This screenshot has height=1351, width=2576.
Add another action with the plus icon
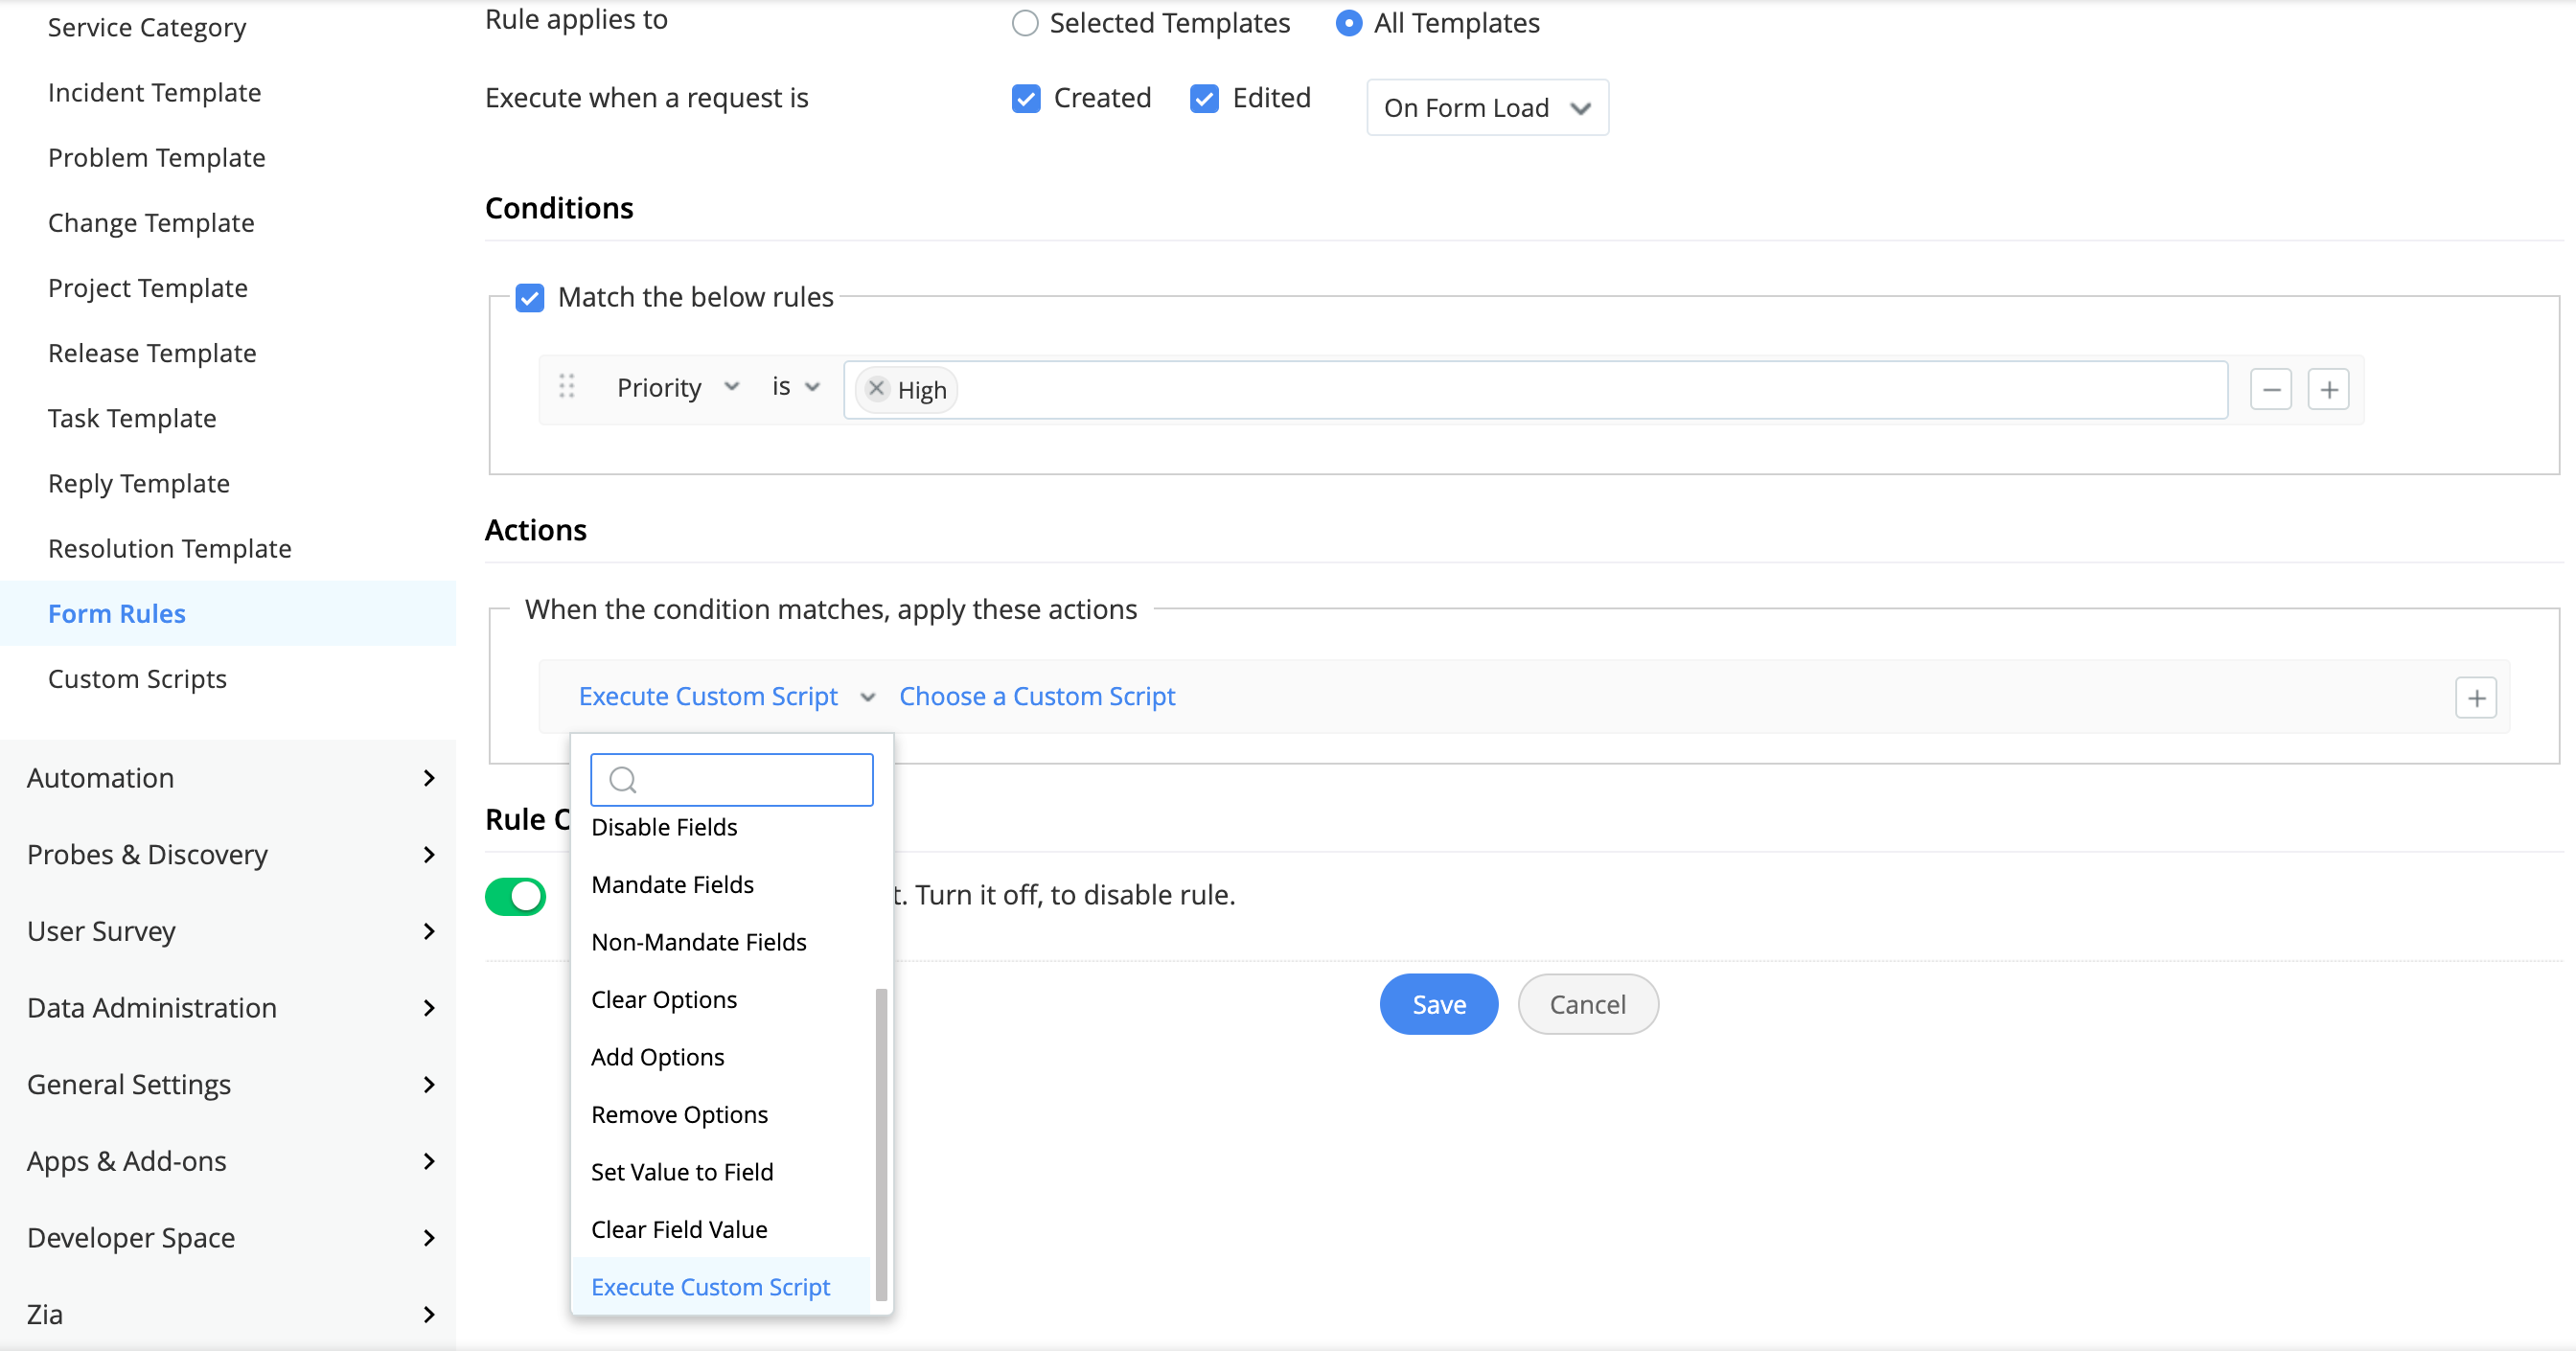[x=2475, y=698]
